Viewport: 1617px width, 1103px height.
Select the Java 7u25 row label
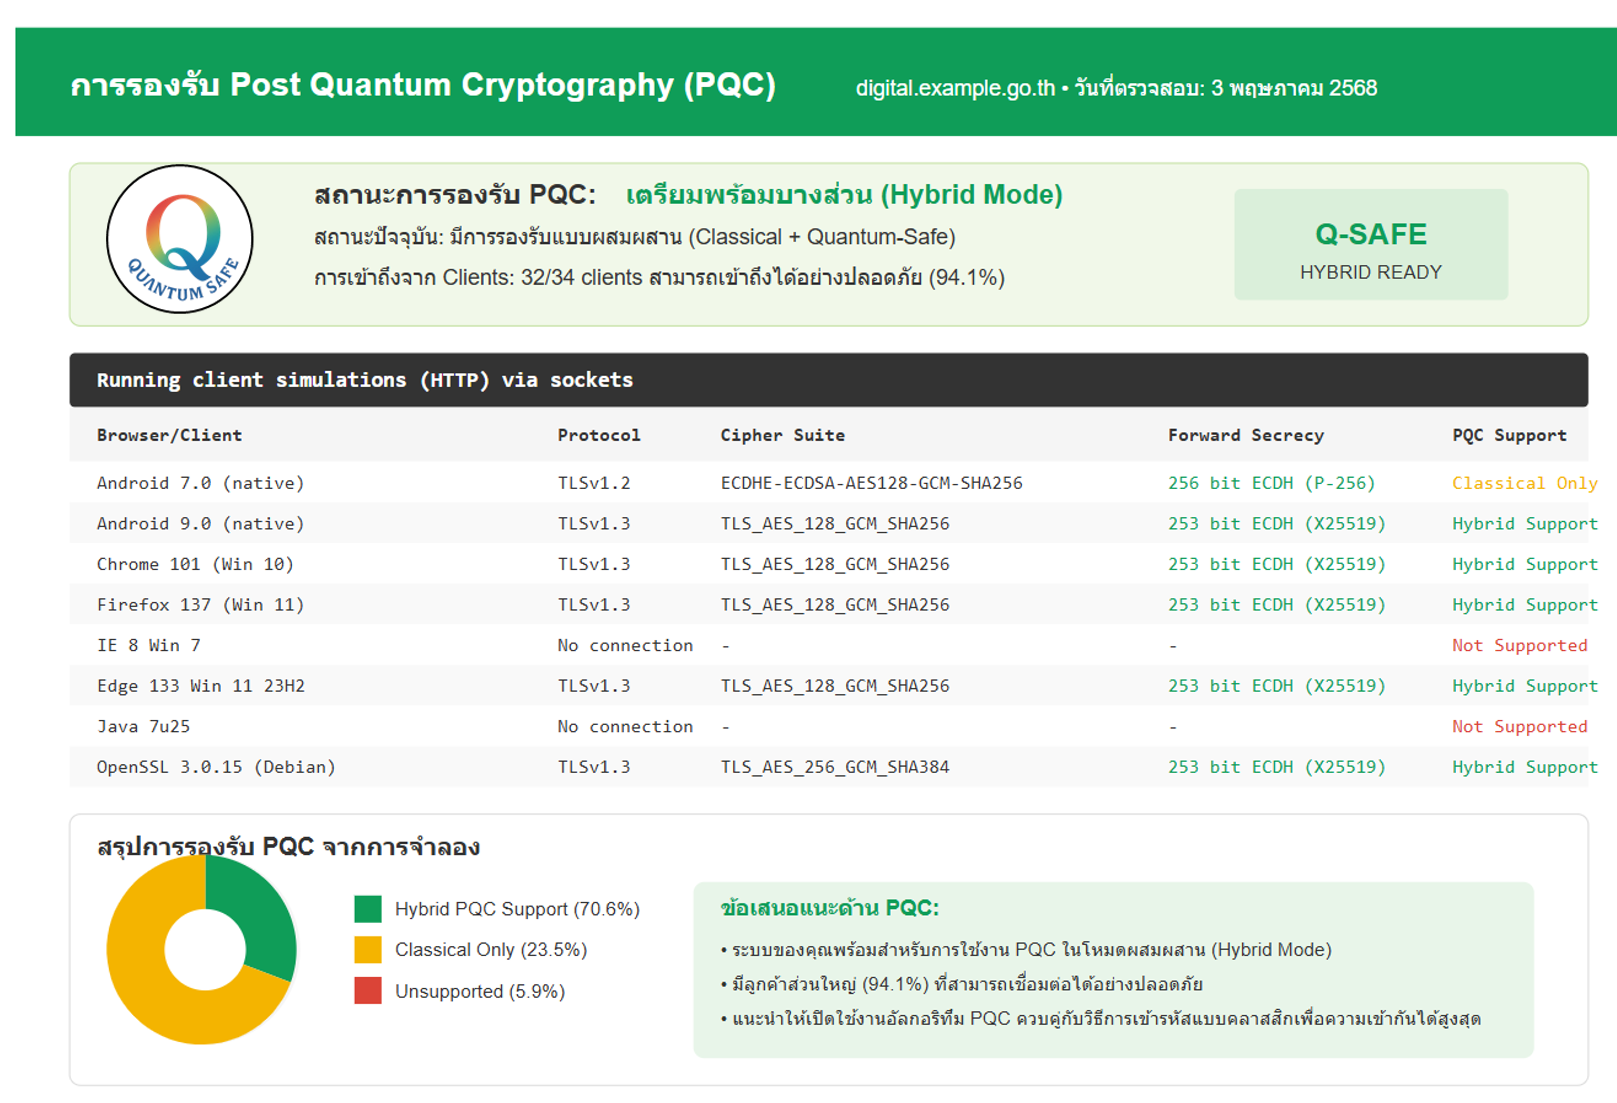click(143, 726)
